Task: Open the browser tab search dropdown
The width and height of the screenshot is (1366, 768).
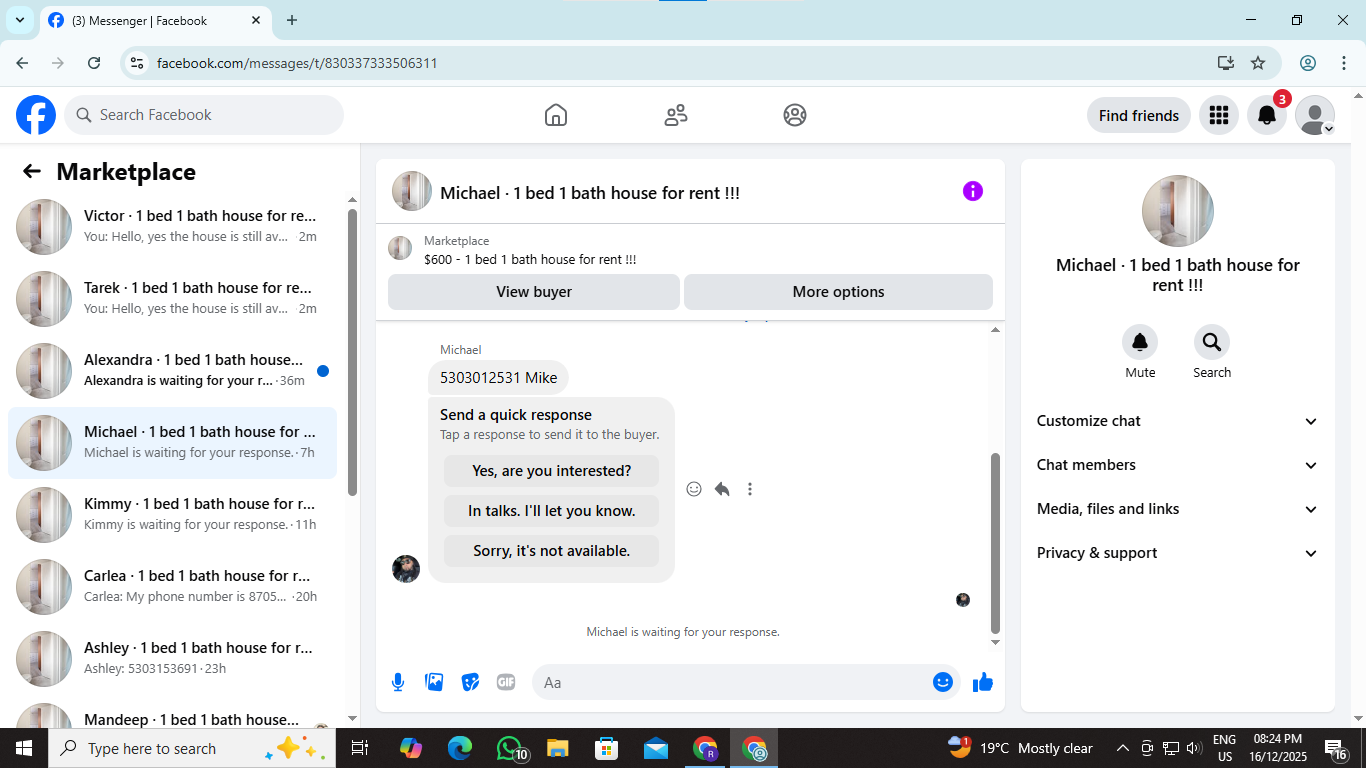Action: pos(19,20)
